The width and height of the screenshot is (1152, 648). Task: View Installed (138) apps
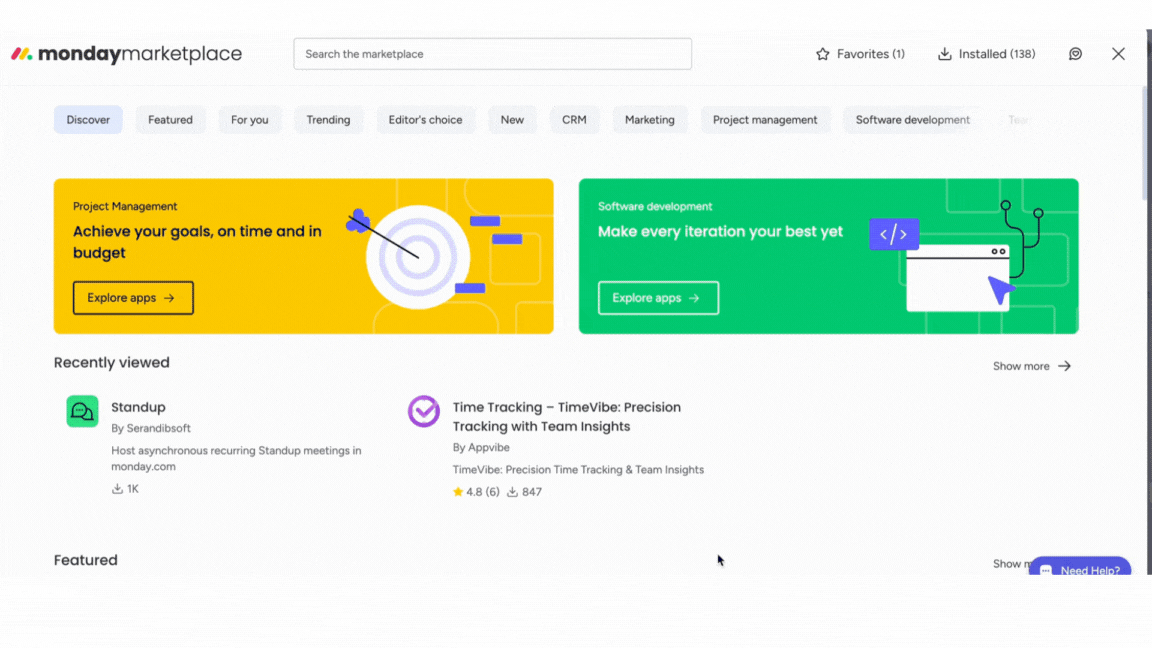pos(987,54)
